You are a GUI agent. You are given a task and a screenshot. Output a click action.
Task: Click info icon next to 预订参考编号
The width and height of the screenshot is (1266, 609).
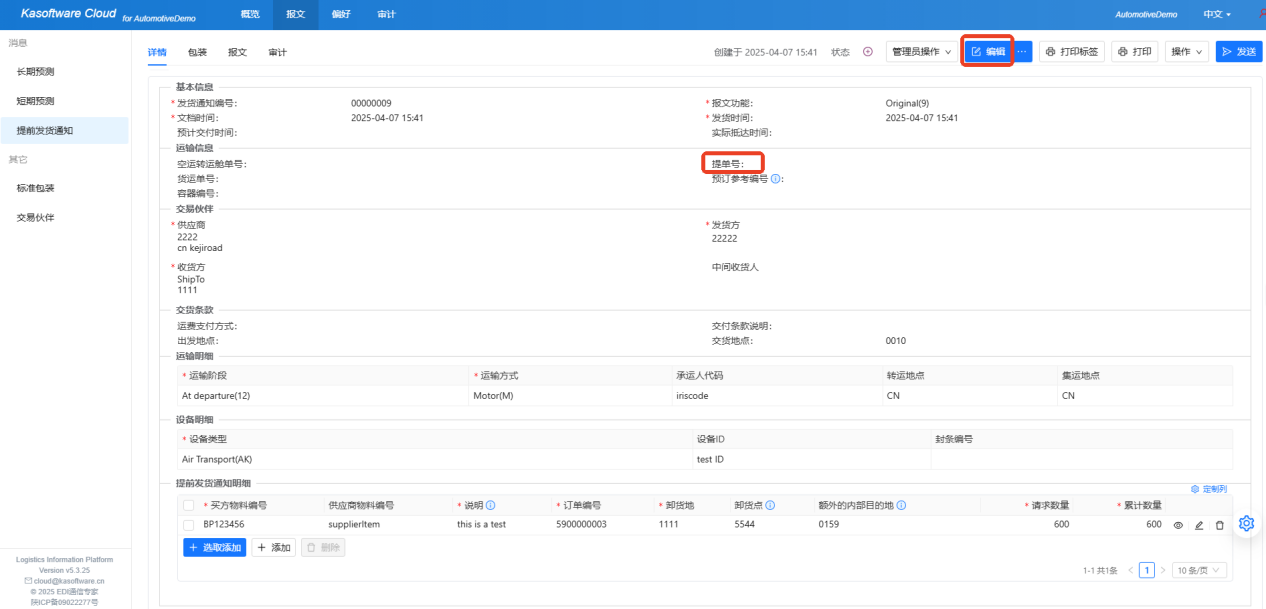776,179
